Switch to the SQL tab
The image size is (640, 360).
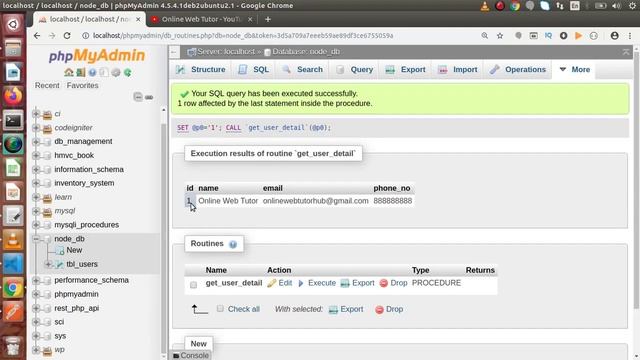[x=253, y=69]
